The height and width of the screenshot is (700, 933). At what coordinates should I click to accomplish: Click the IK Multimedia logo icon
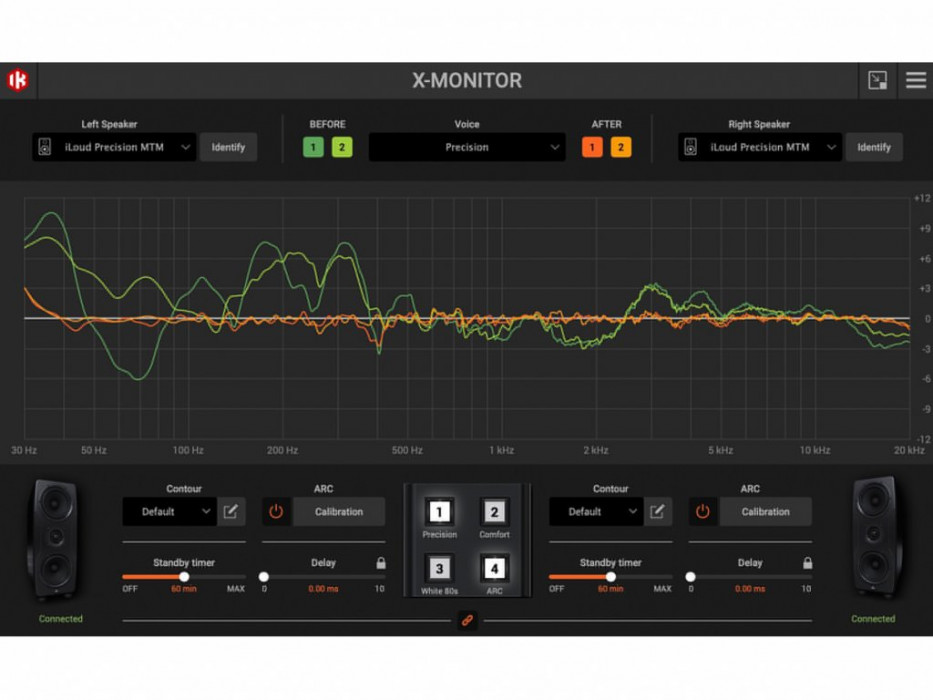click(x=20, y=81)
